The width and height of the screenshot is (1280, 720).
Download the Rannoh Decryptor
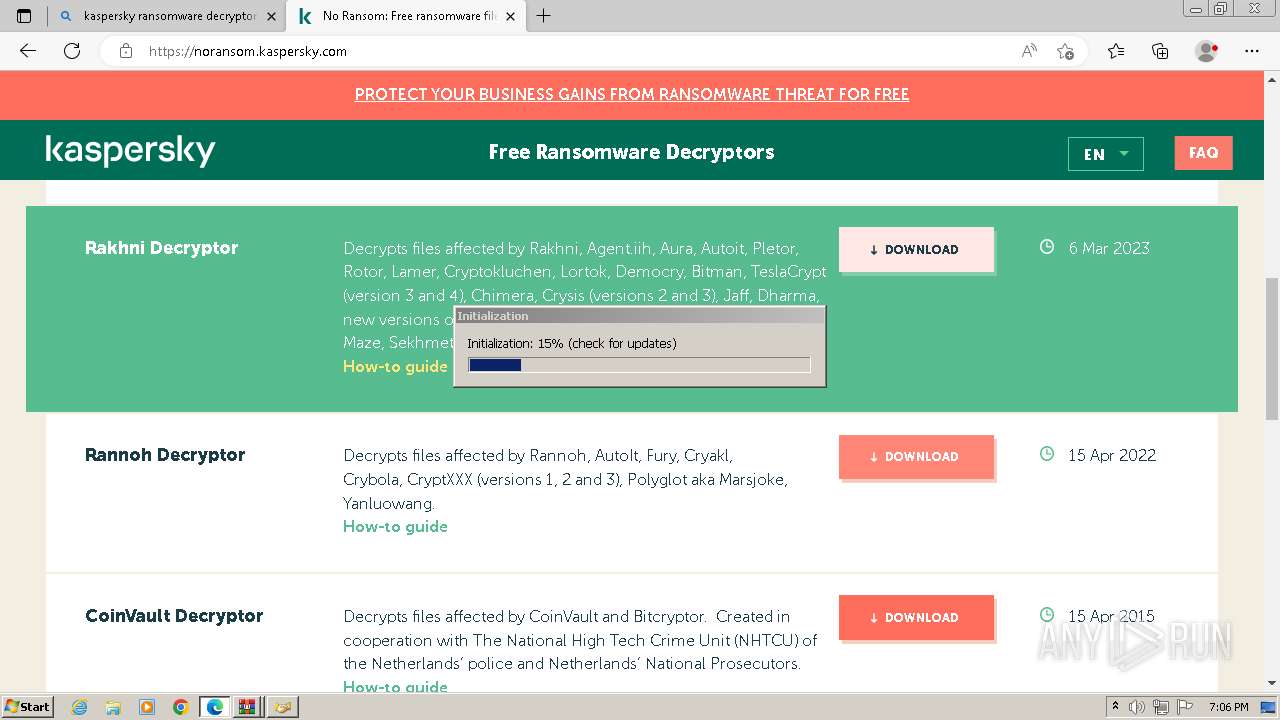pos(916,456)
